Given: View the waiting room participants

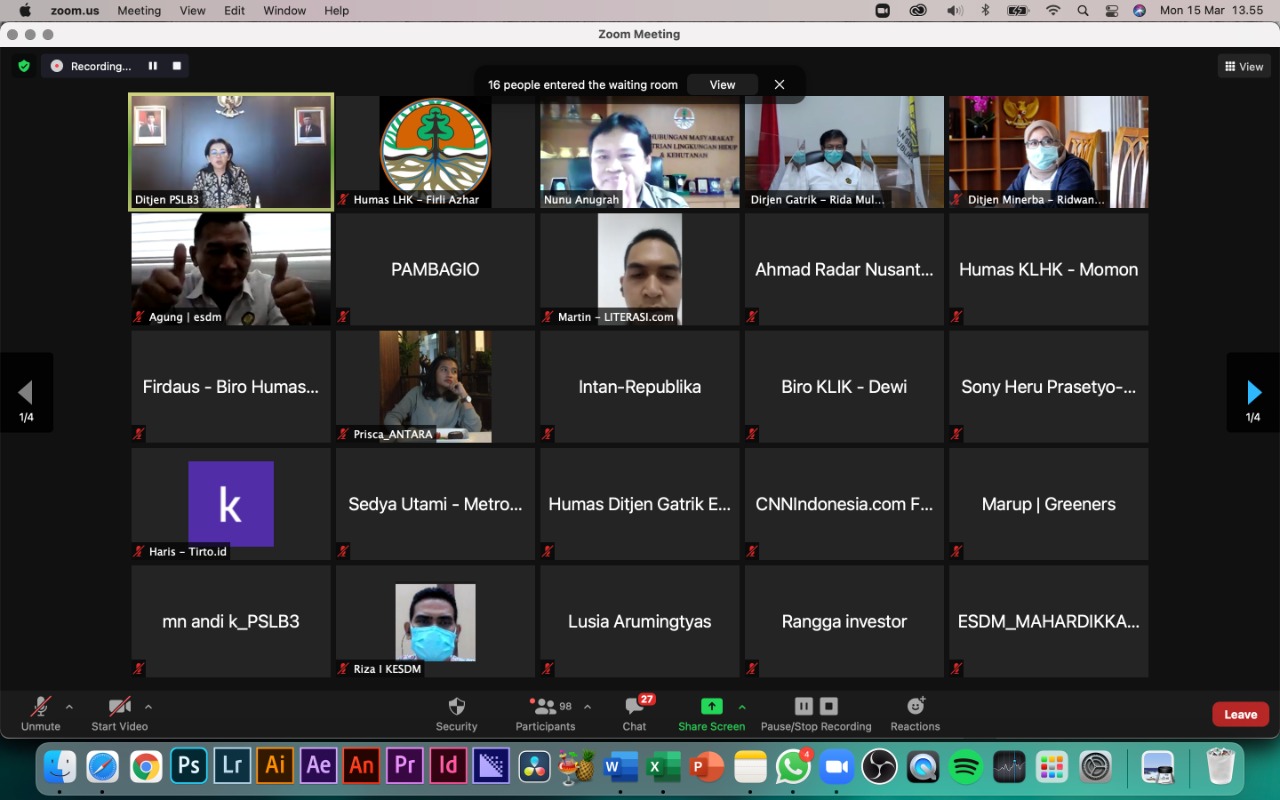Looking at the screenshot, I should pyautogui.click(x=722, y=85).
